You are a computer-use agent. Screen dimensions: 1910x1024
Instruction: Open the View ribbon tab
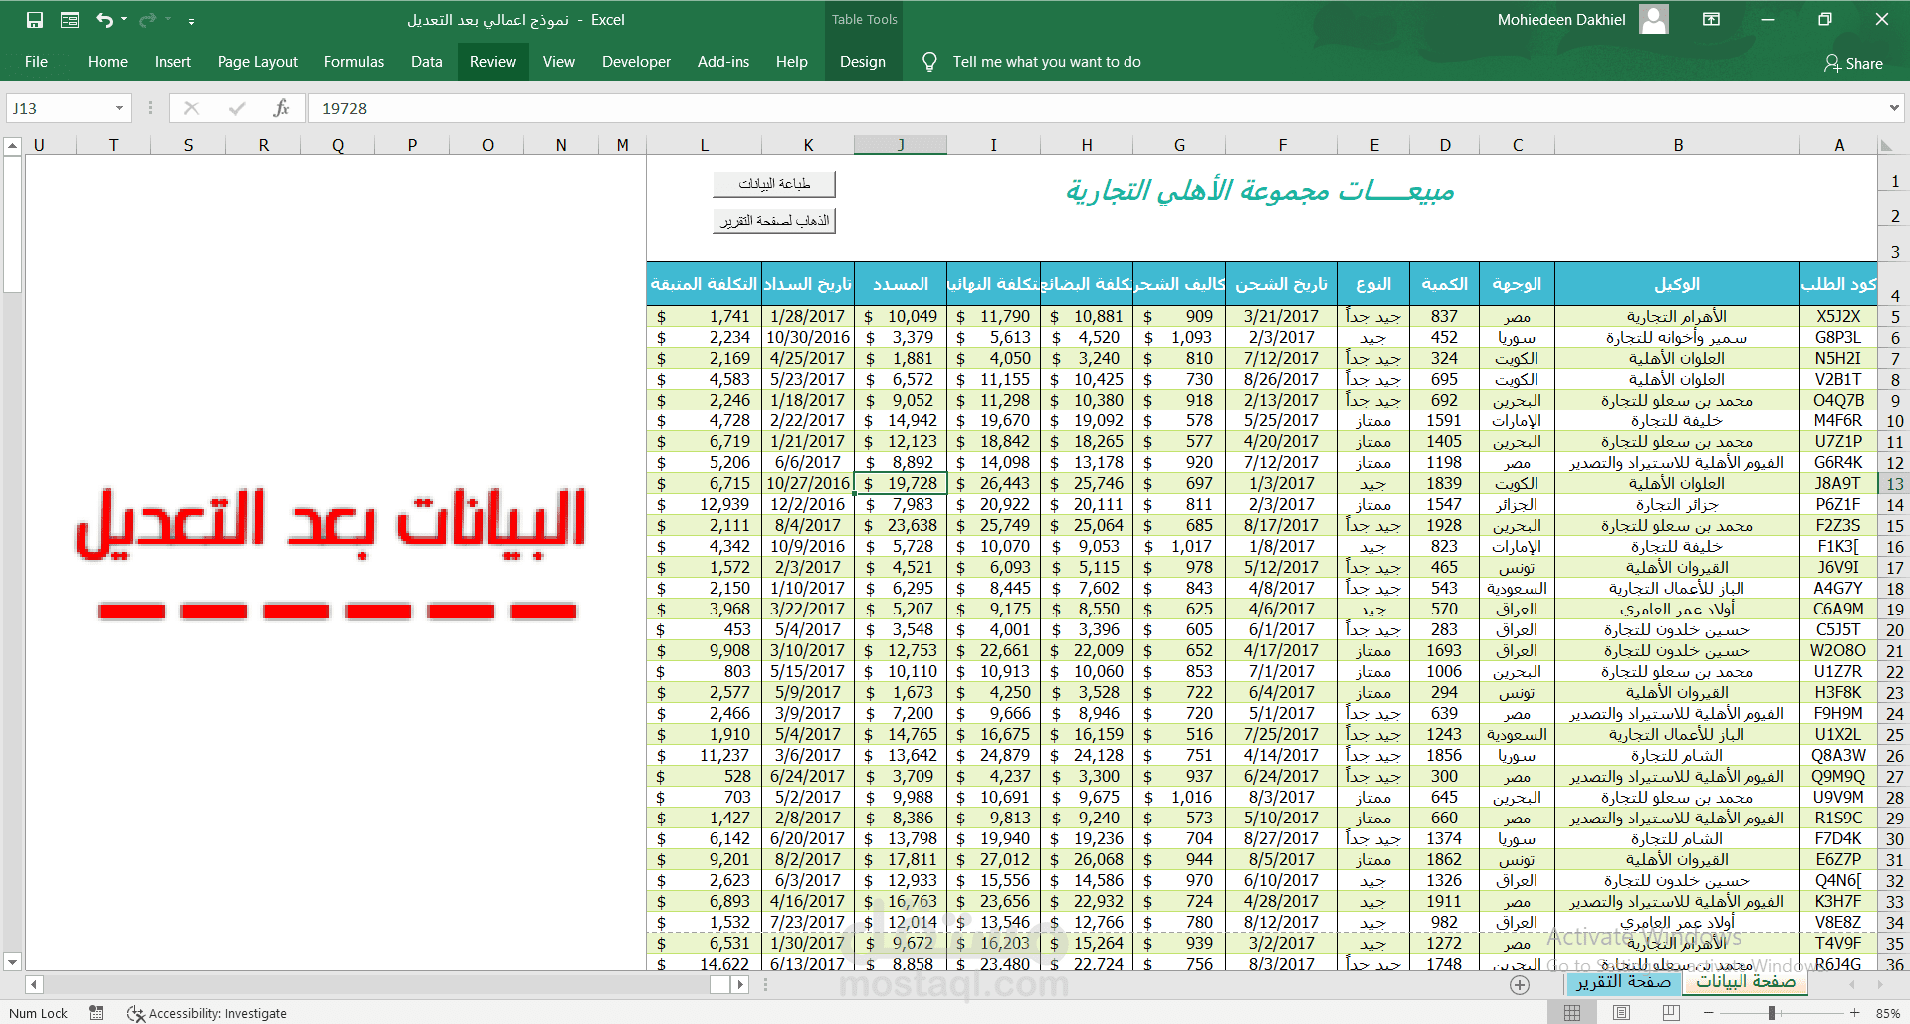[x=559, y=62]
